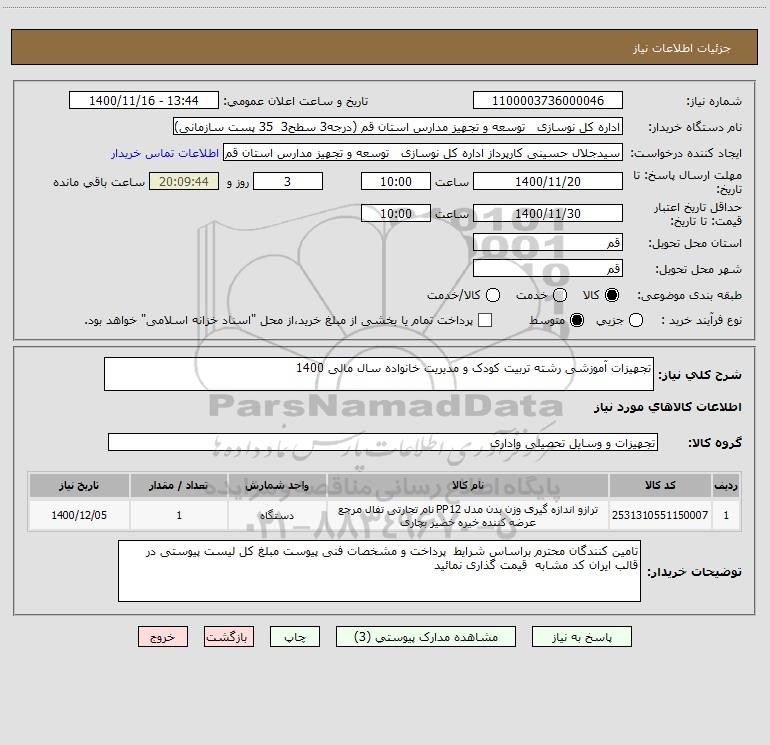Click price validity date 1400/11/30
Screen dimensions: 770x745
click(x=548, y=214)
